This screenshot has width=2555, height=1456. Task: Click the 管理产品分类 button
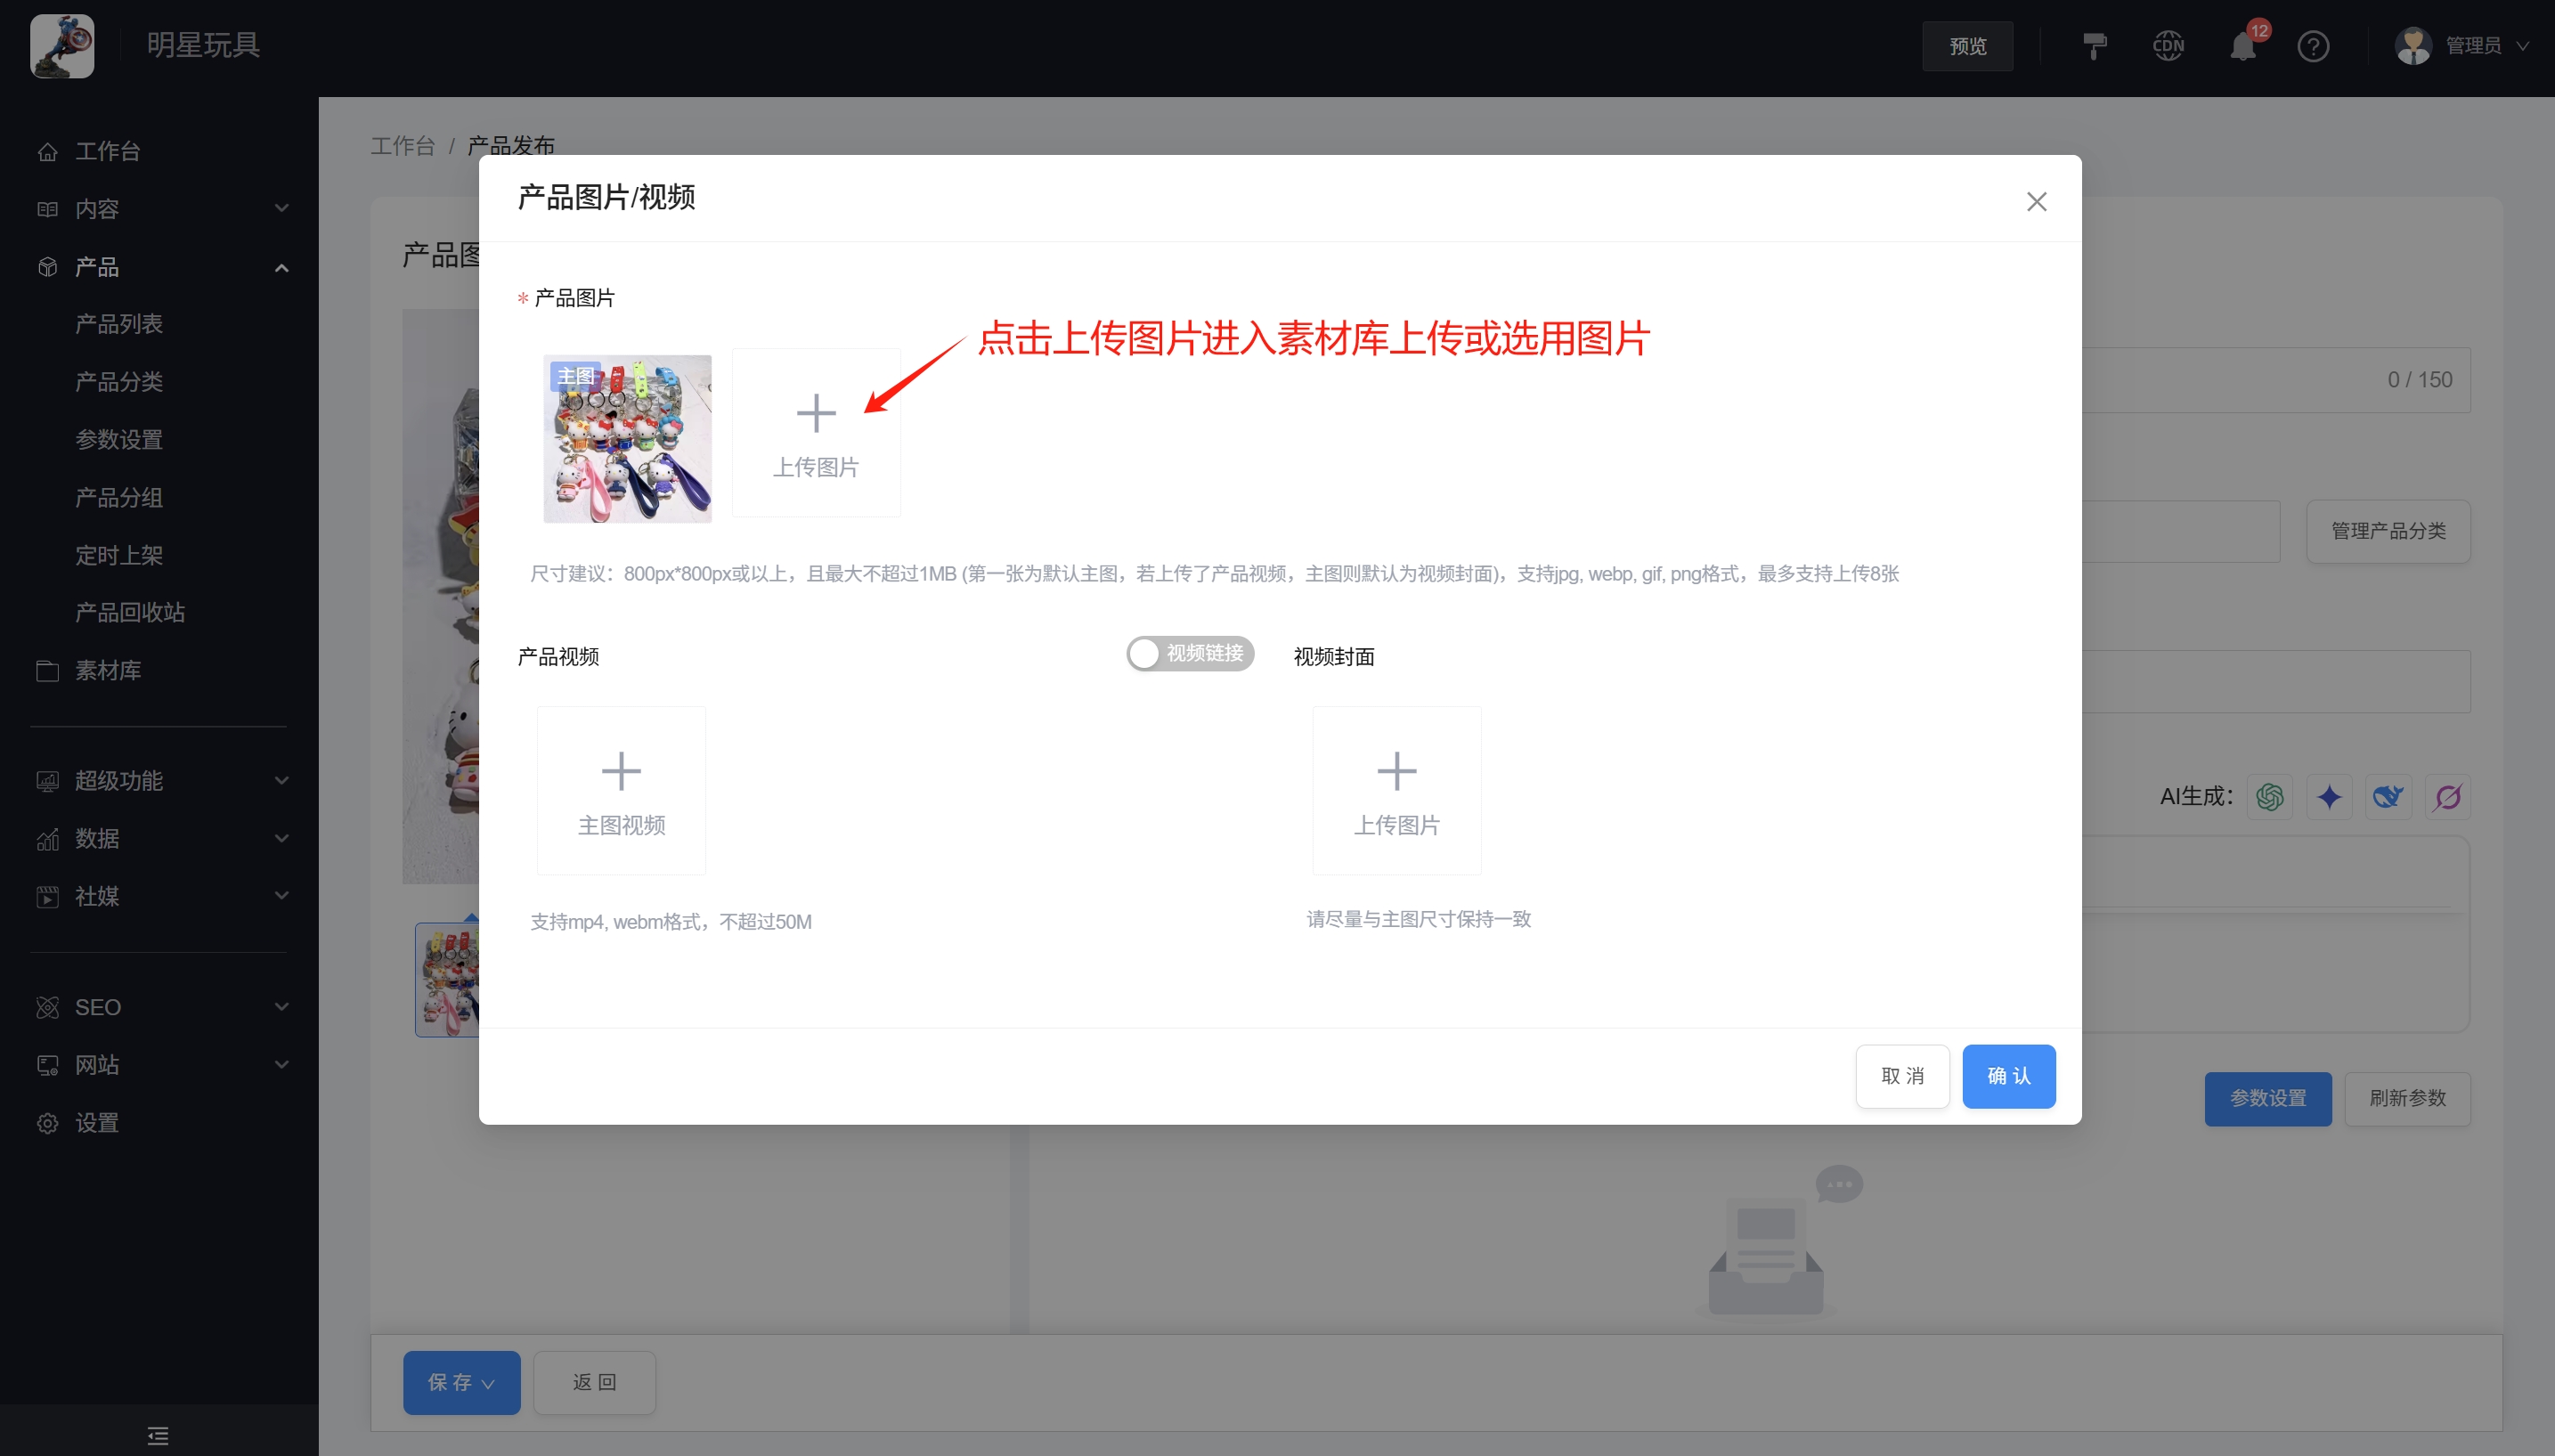pyautogui.click(x=2386, y=531)
